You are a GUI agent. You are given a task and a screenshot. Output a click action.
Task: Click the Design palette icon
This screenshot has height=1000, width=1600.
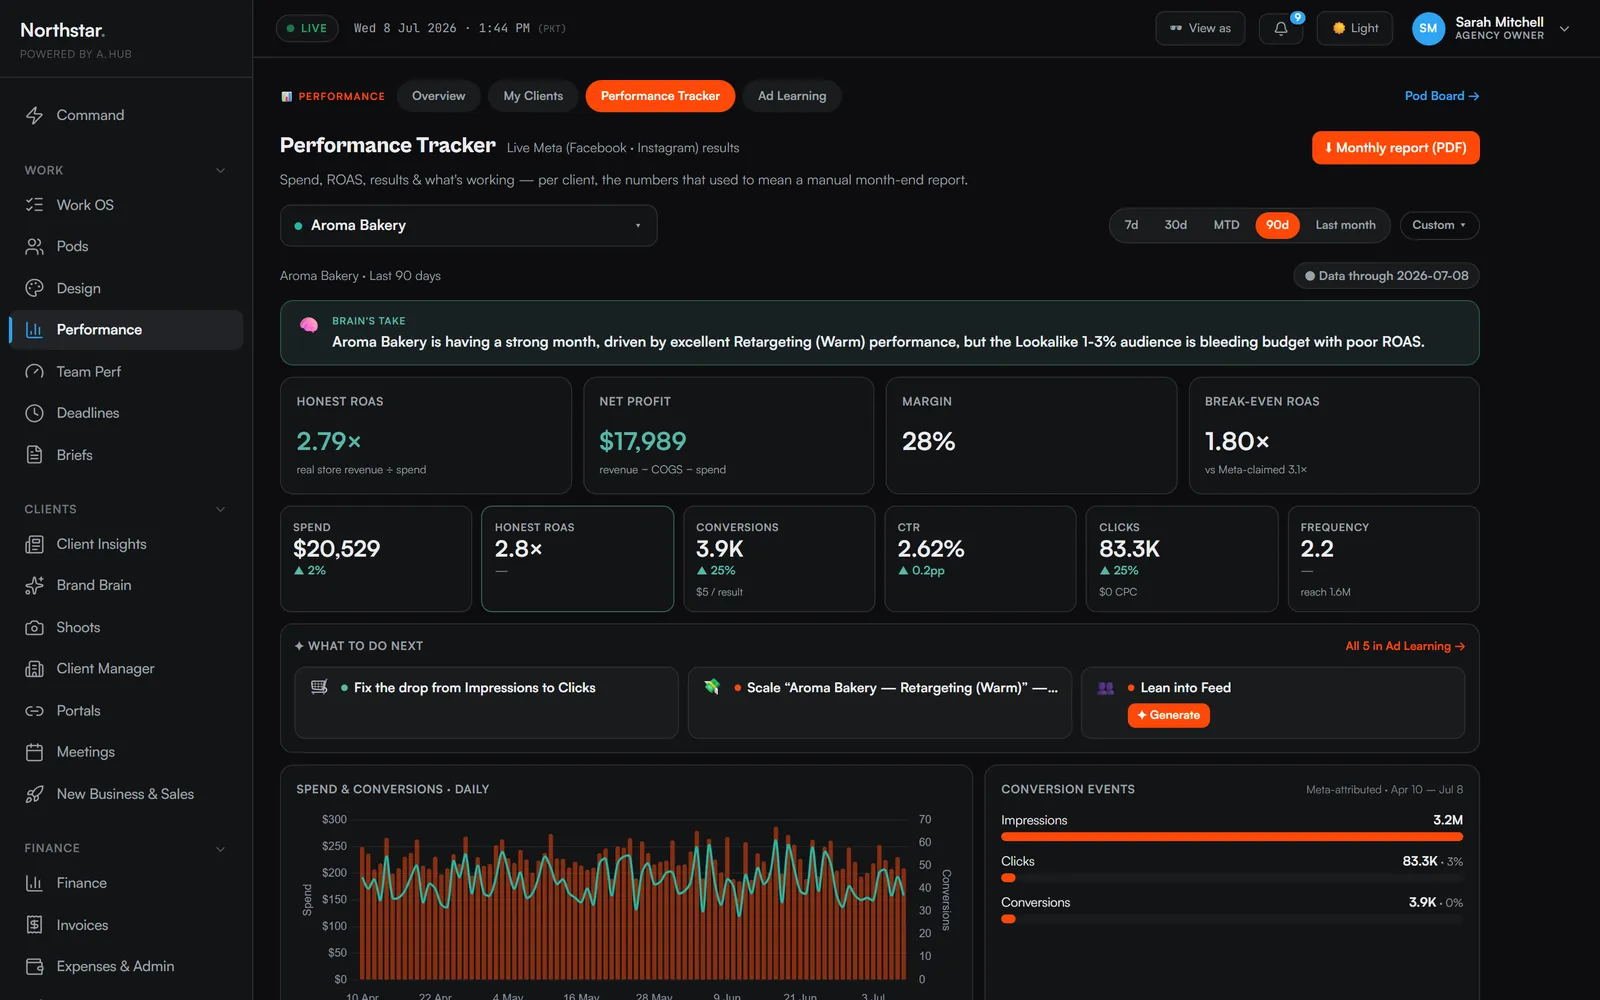34,288
